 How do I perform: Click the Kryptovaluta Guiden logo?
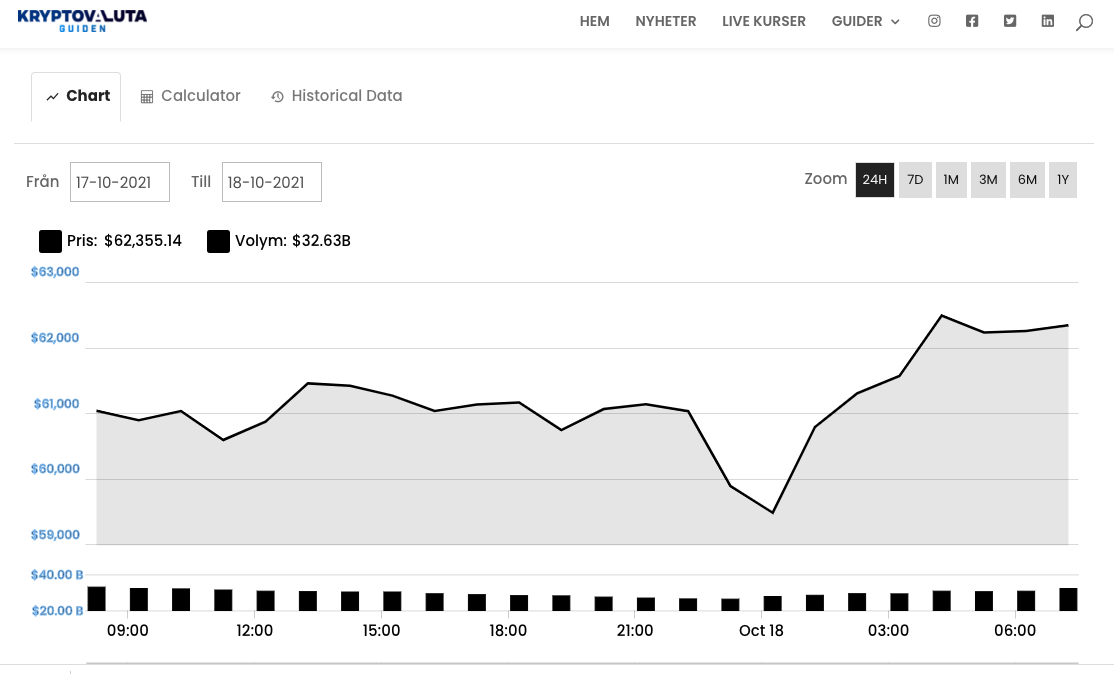click(83, 20)
